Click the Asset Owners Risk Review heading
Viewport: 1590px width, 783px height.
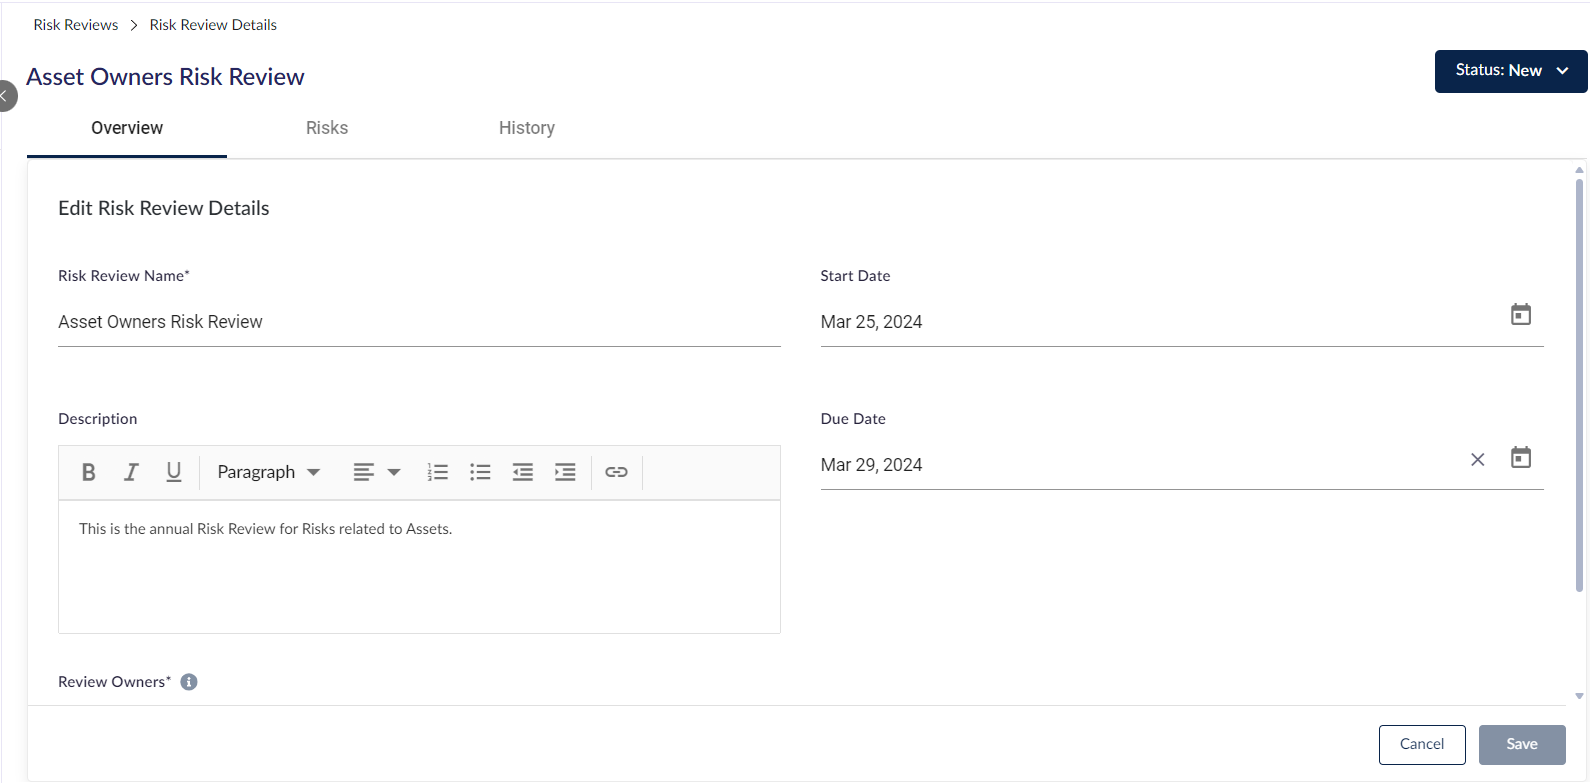(x=165, y=77)
